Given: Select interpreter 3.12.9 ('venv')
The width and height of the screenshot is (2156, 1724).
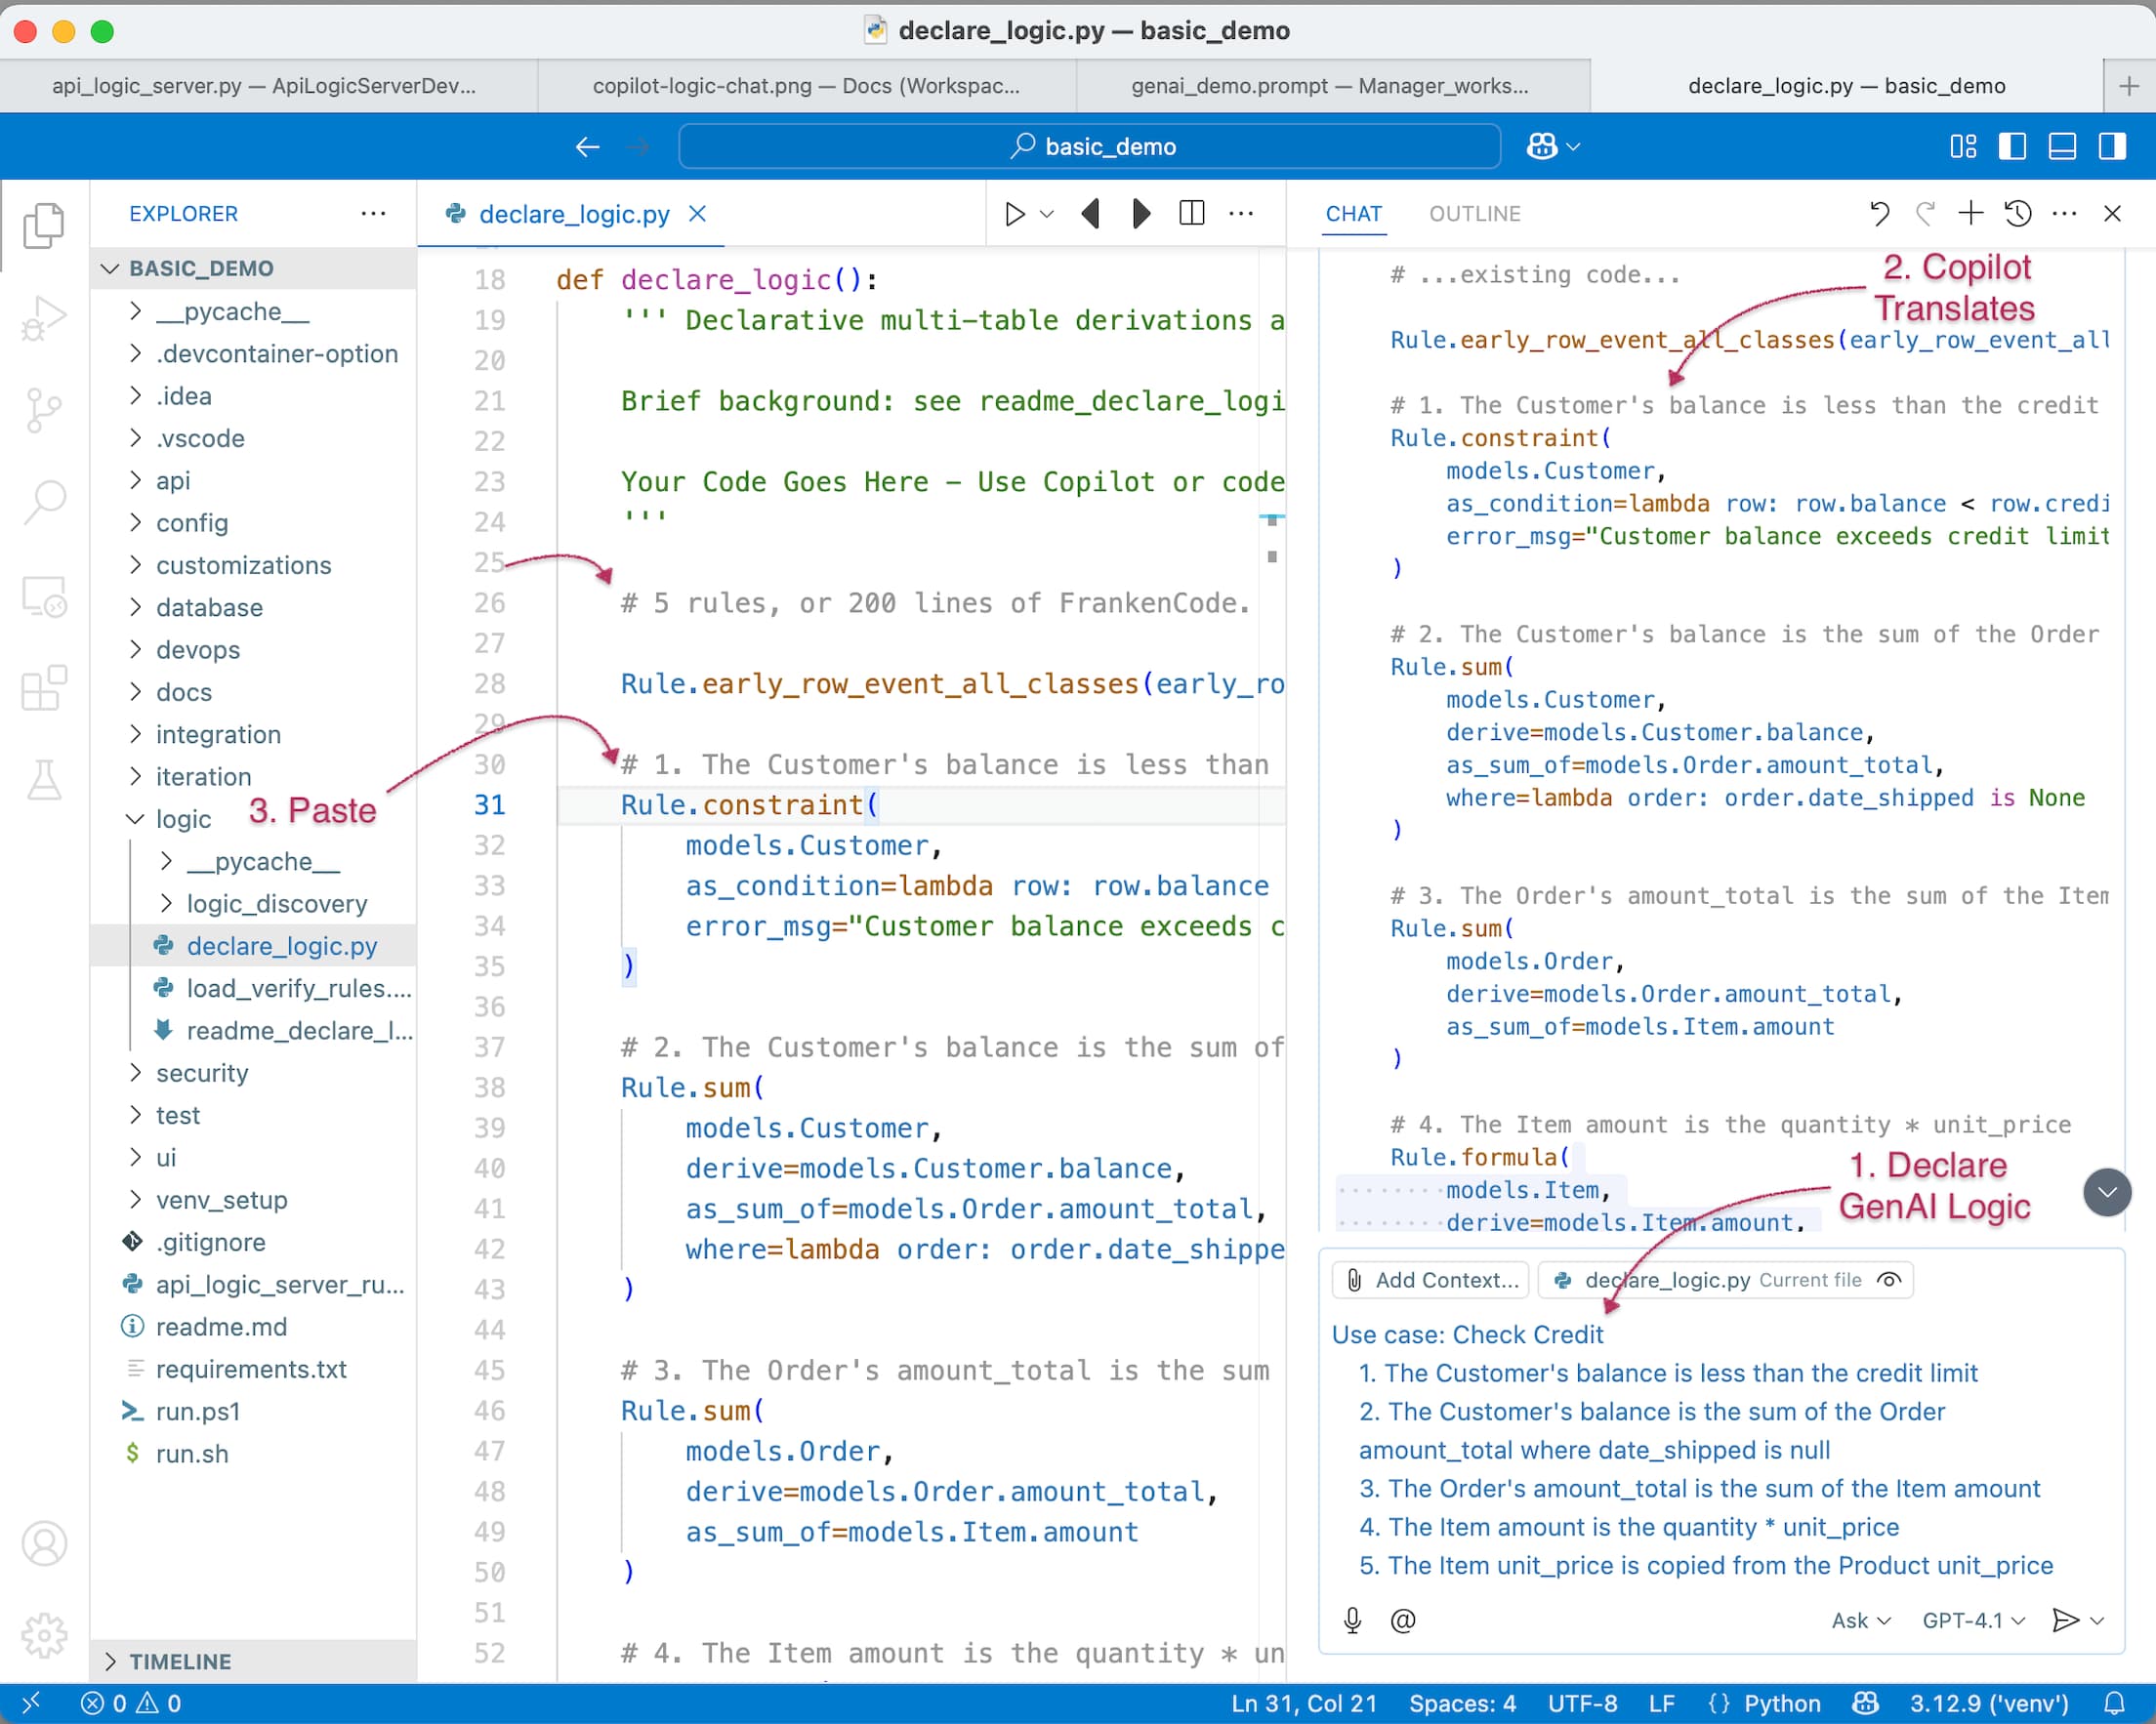Looking at the screenshot, I should point(1988,1703).
